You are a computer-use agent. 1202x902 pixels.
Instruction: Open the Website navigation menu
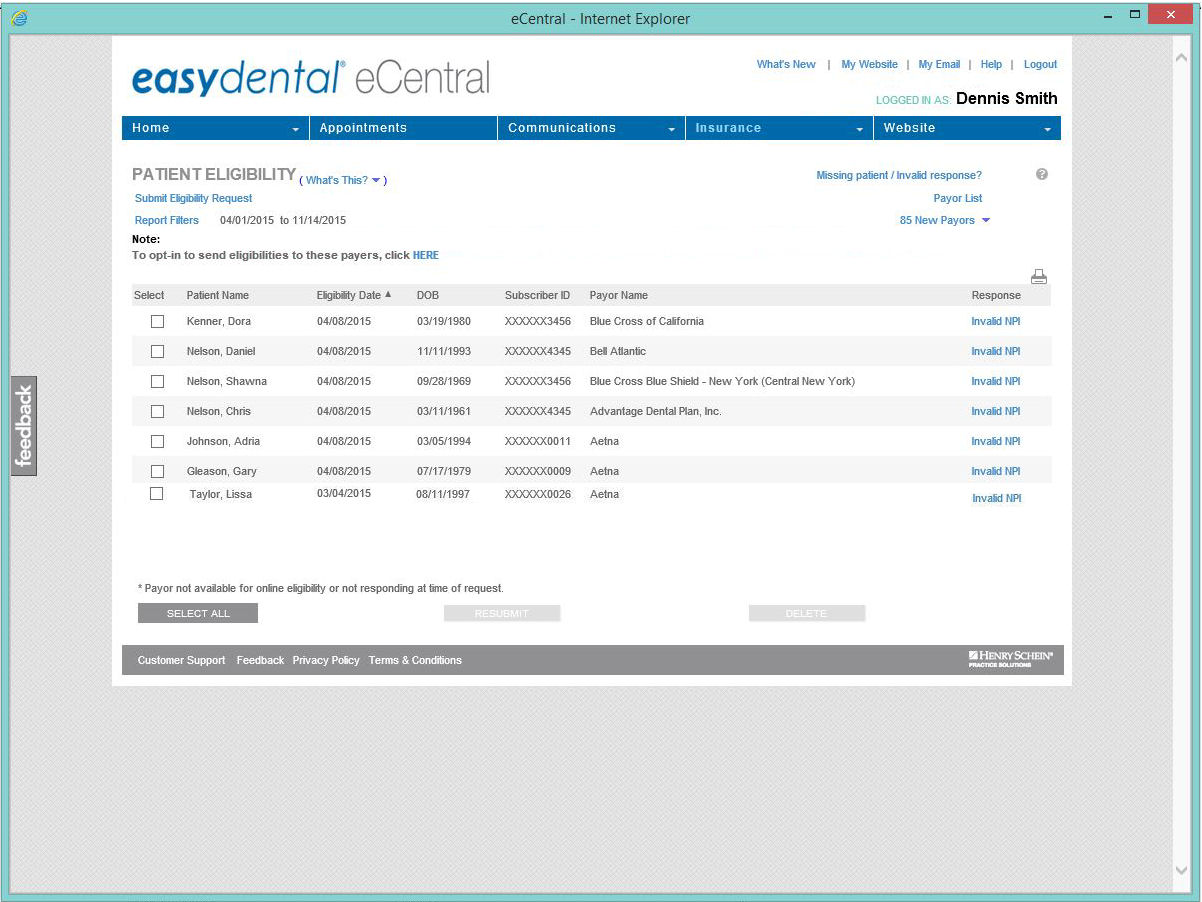[967, 128]
